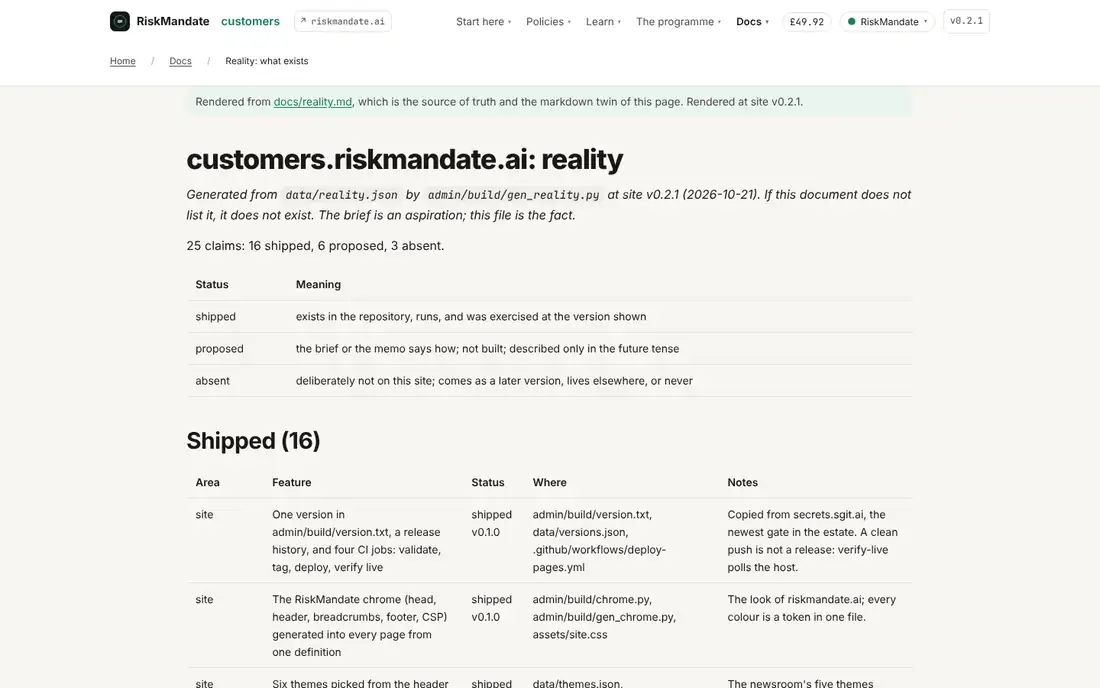Click the 'data/reality.json' code text
Viewport: 1100px width, 688px height.
click(342, 195)
